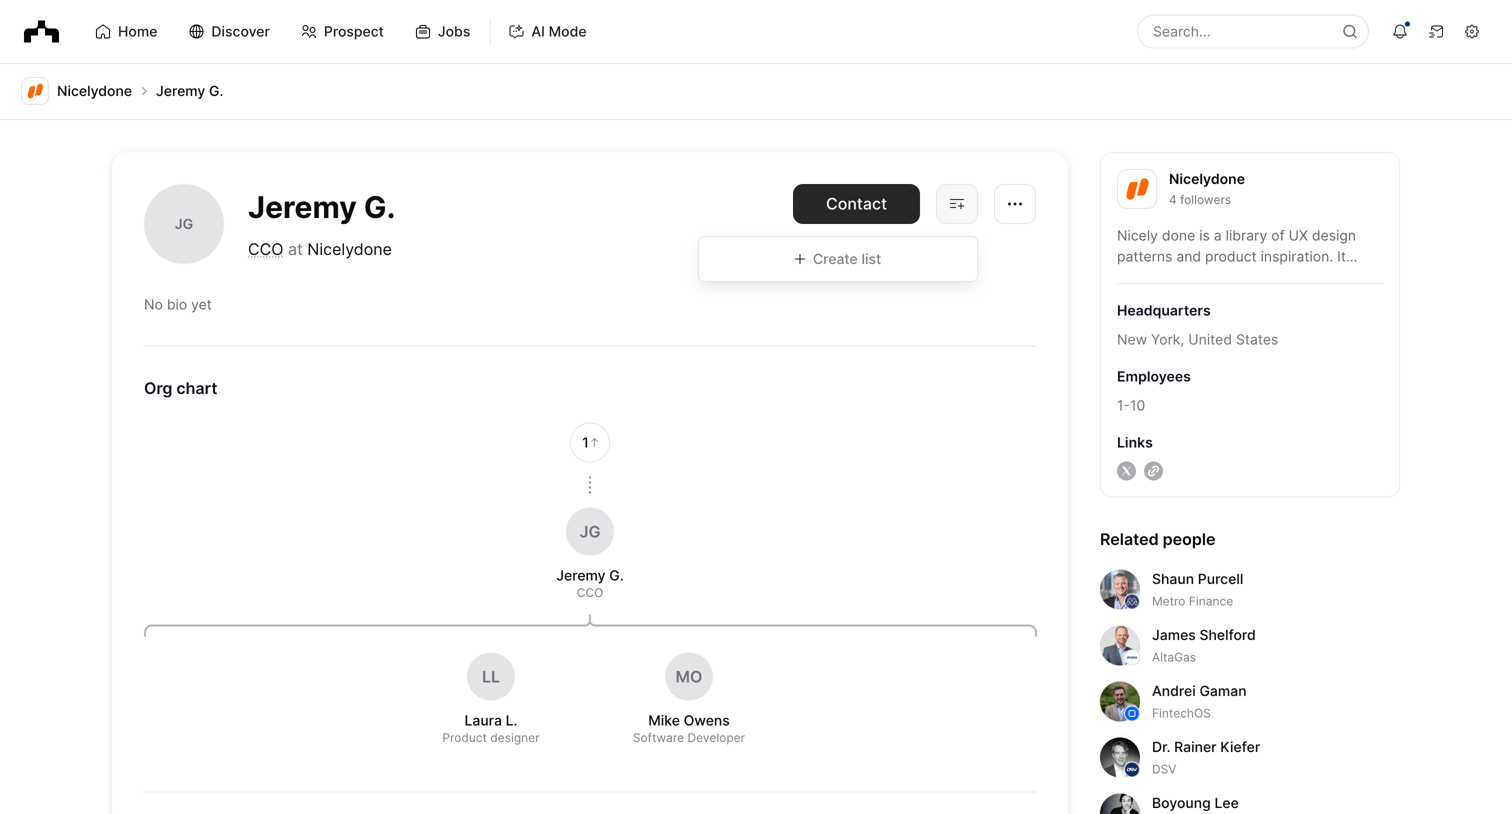This screenshot has height=814, width=1512.
Task: Click James Shelford's profile photo
Action: tap(1120, 646)
